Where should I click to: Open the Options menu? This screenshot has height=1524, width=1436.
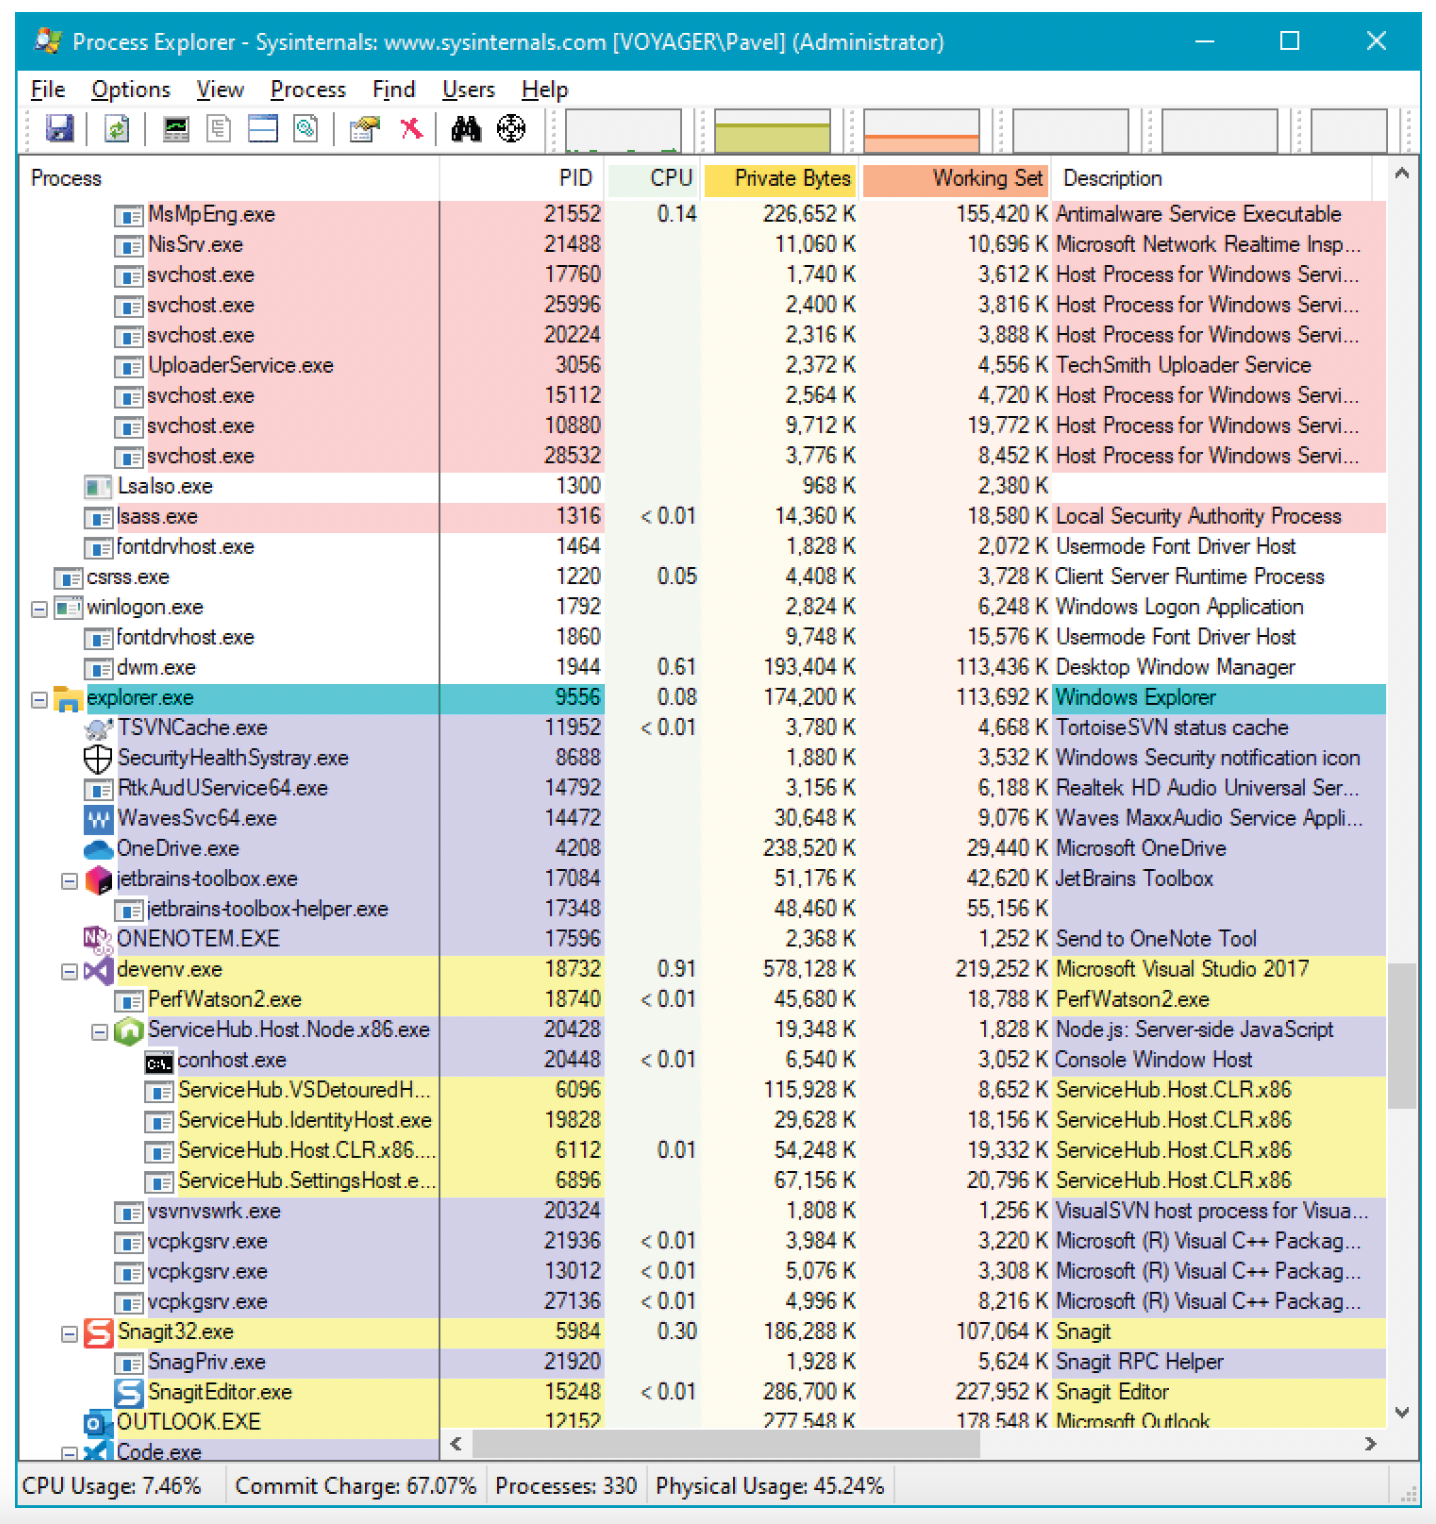(131, 89)
